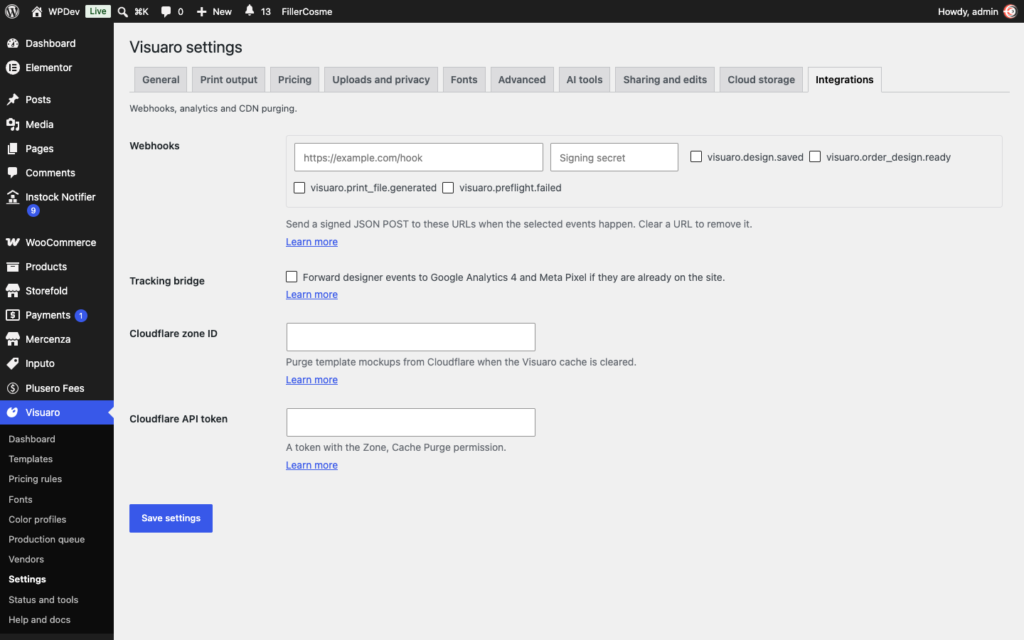Switch to the Print output tab
This screenshot has height=640, width=1024.
tap(229, 80)
